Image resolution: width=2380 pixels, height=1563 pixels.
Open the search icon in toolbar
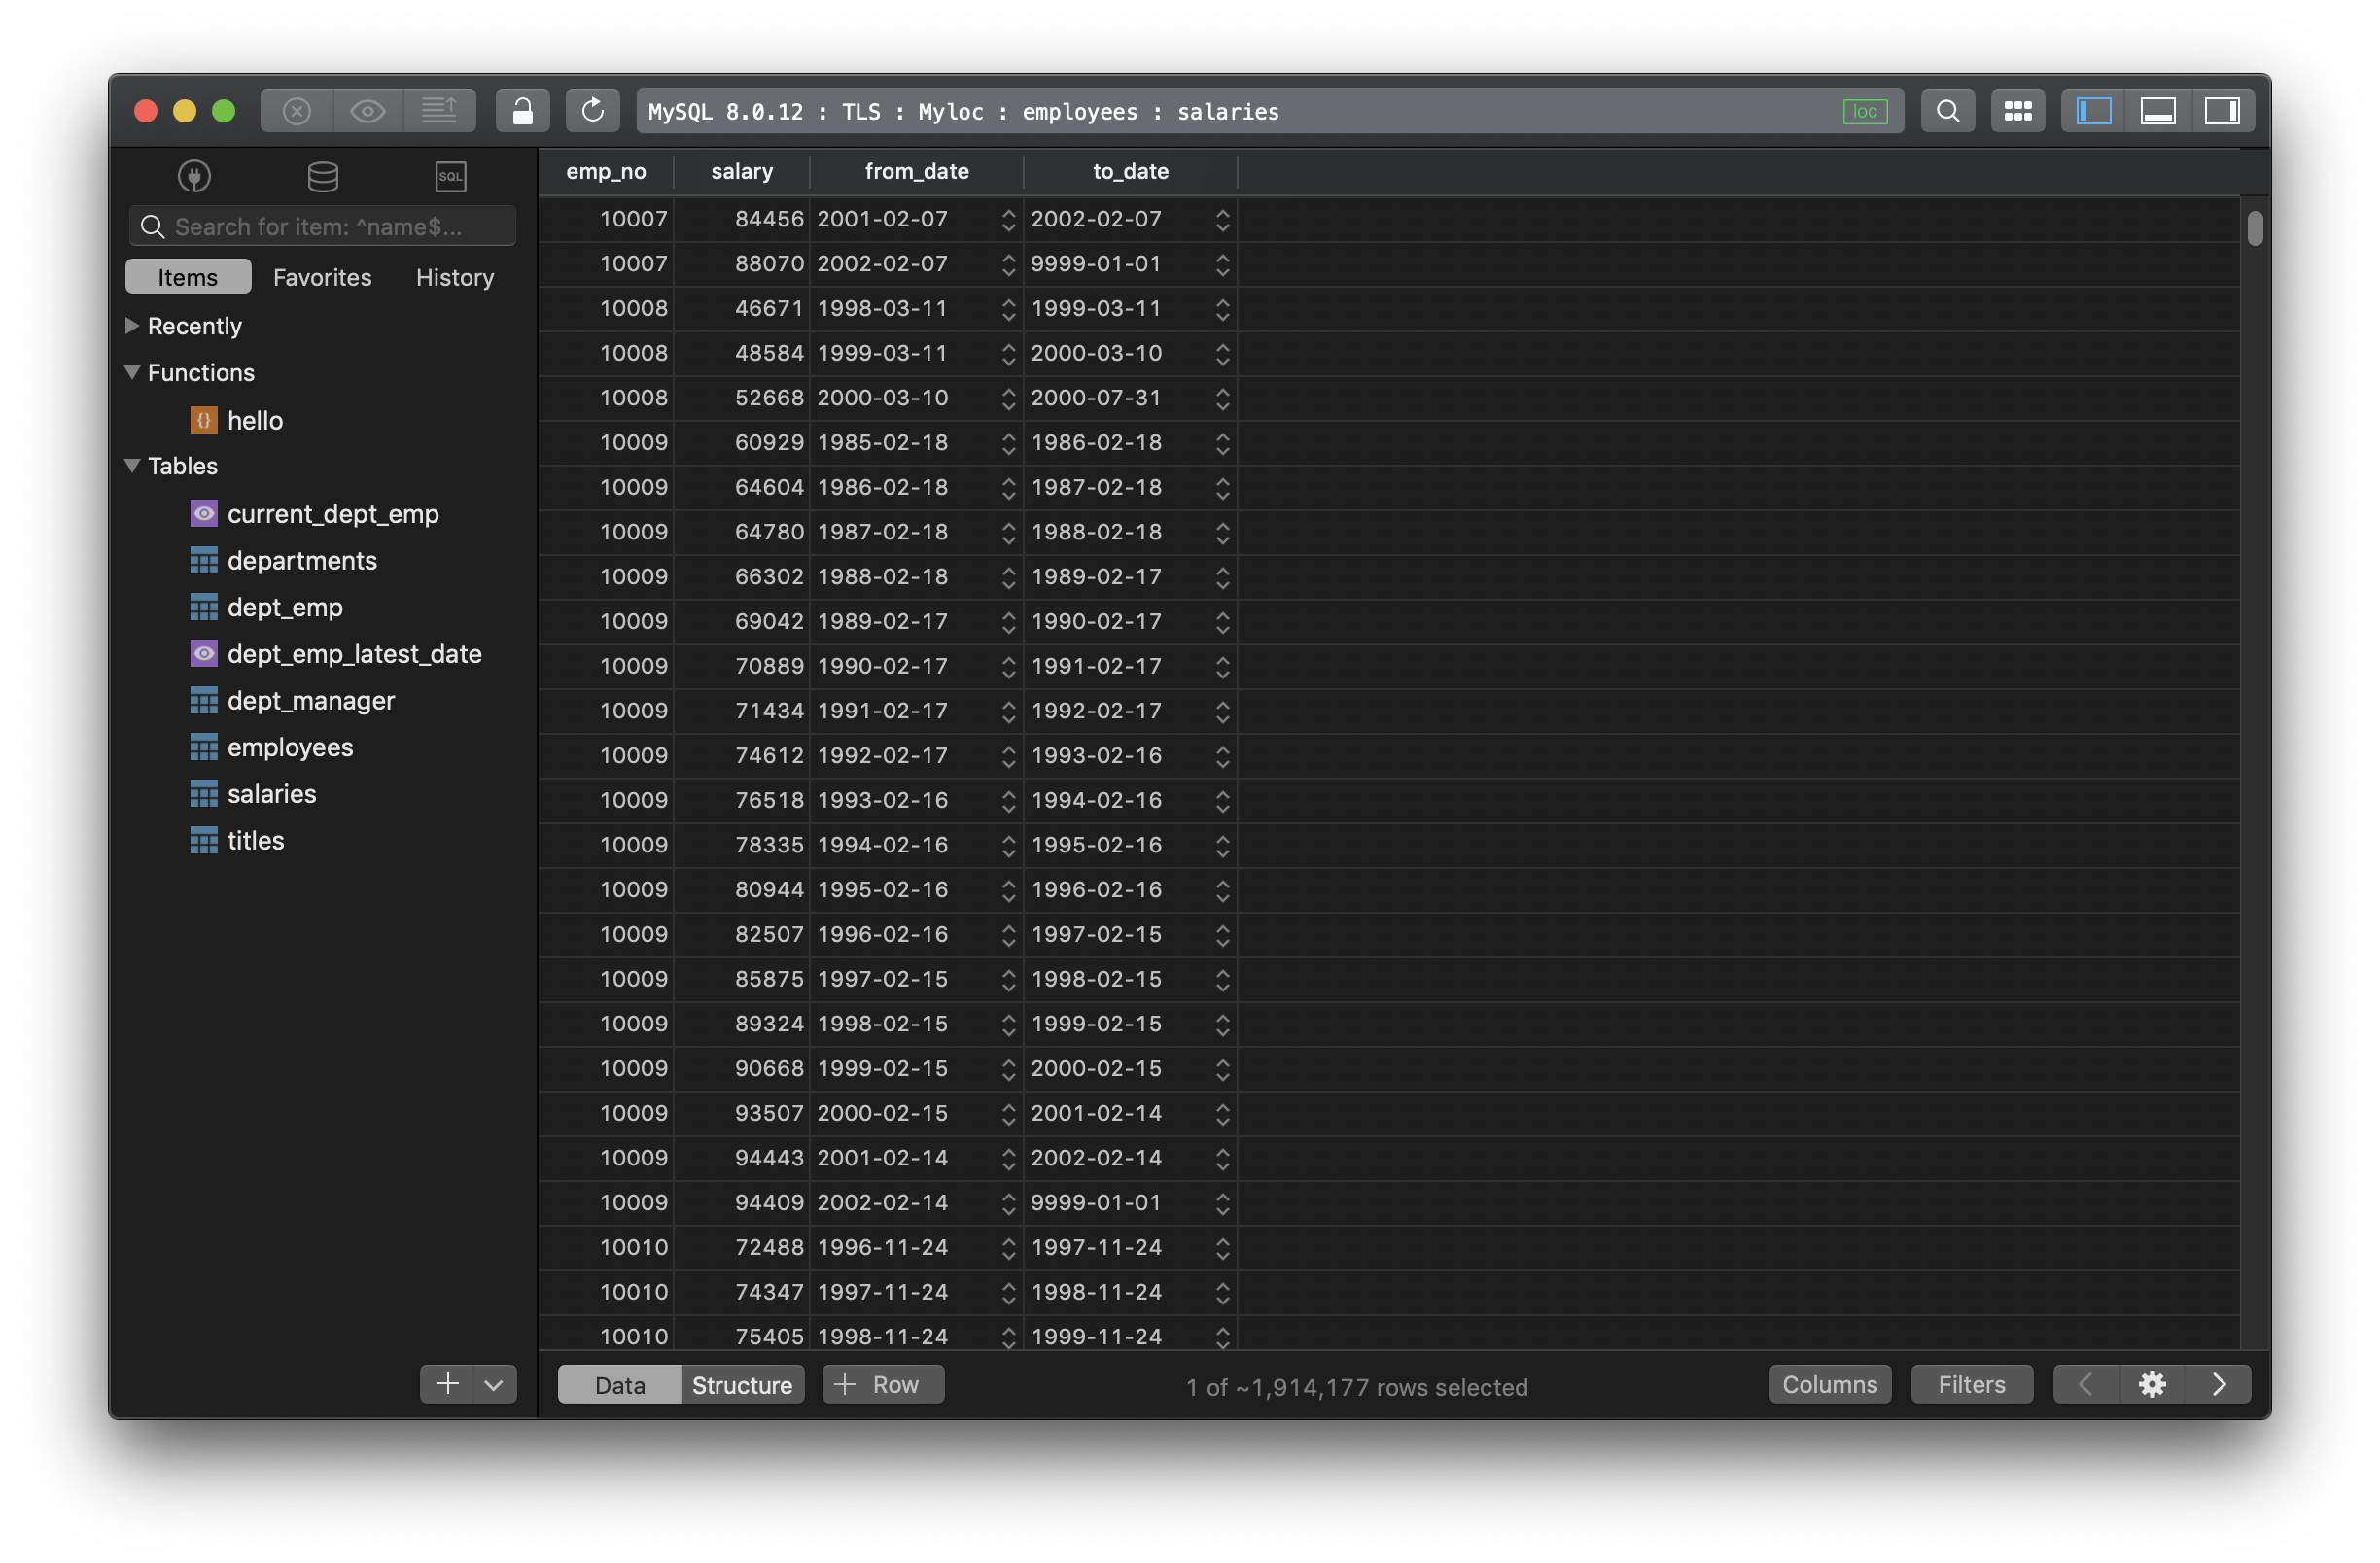1947,108
